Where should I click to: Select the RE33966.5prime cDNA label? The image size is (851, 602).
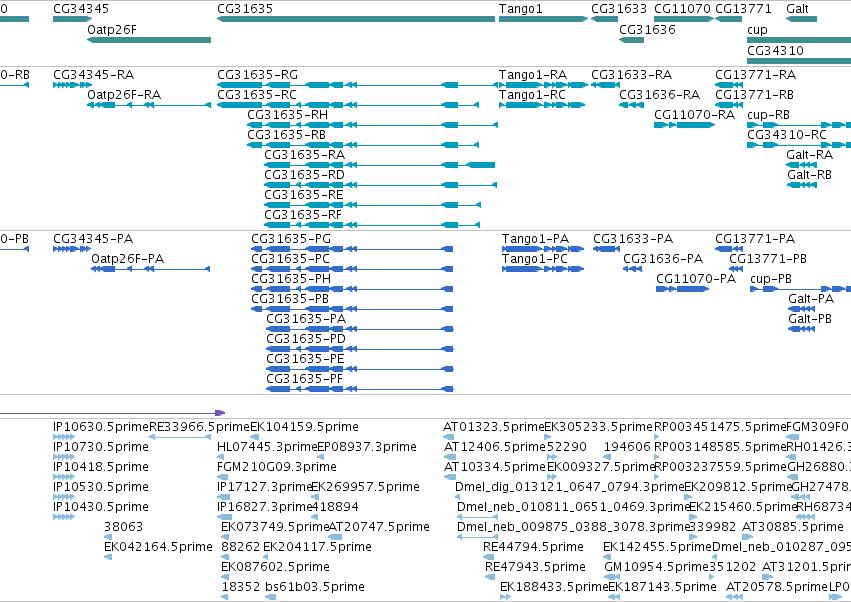click(200, 427)
